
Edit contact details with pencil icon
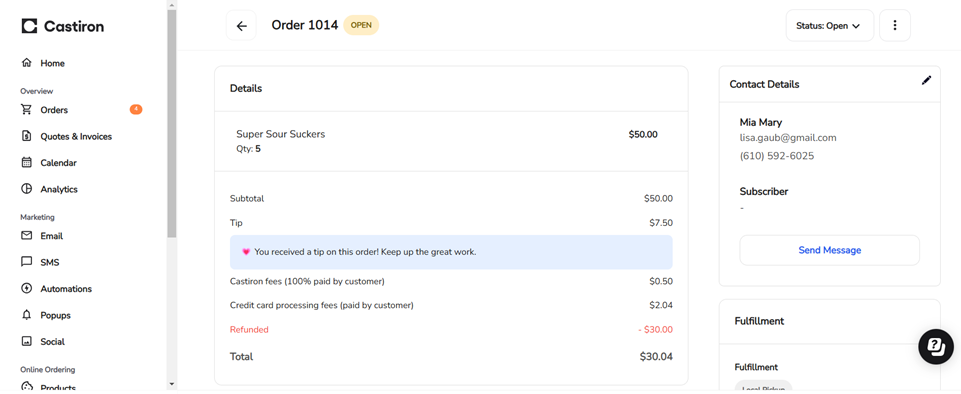tap(926, 80)
